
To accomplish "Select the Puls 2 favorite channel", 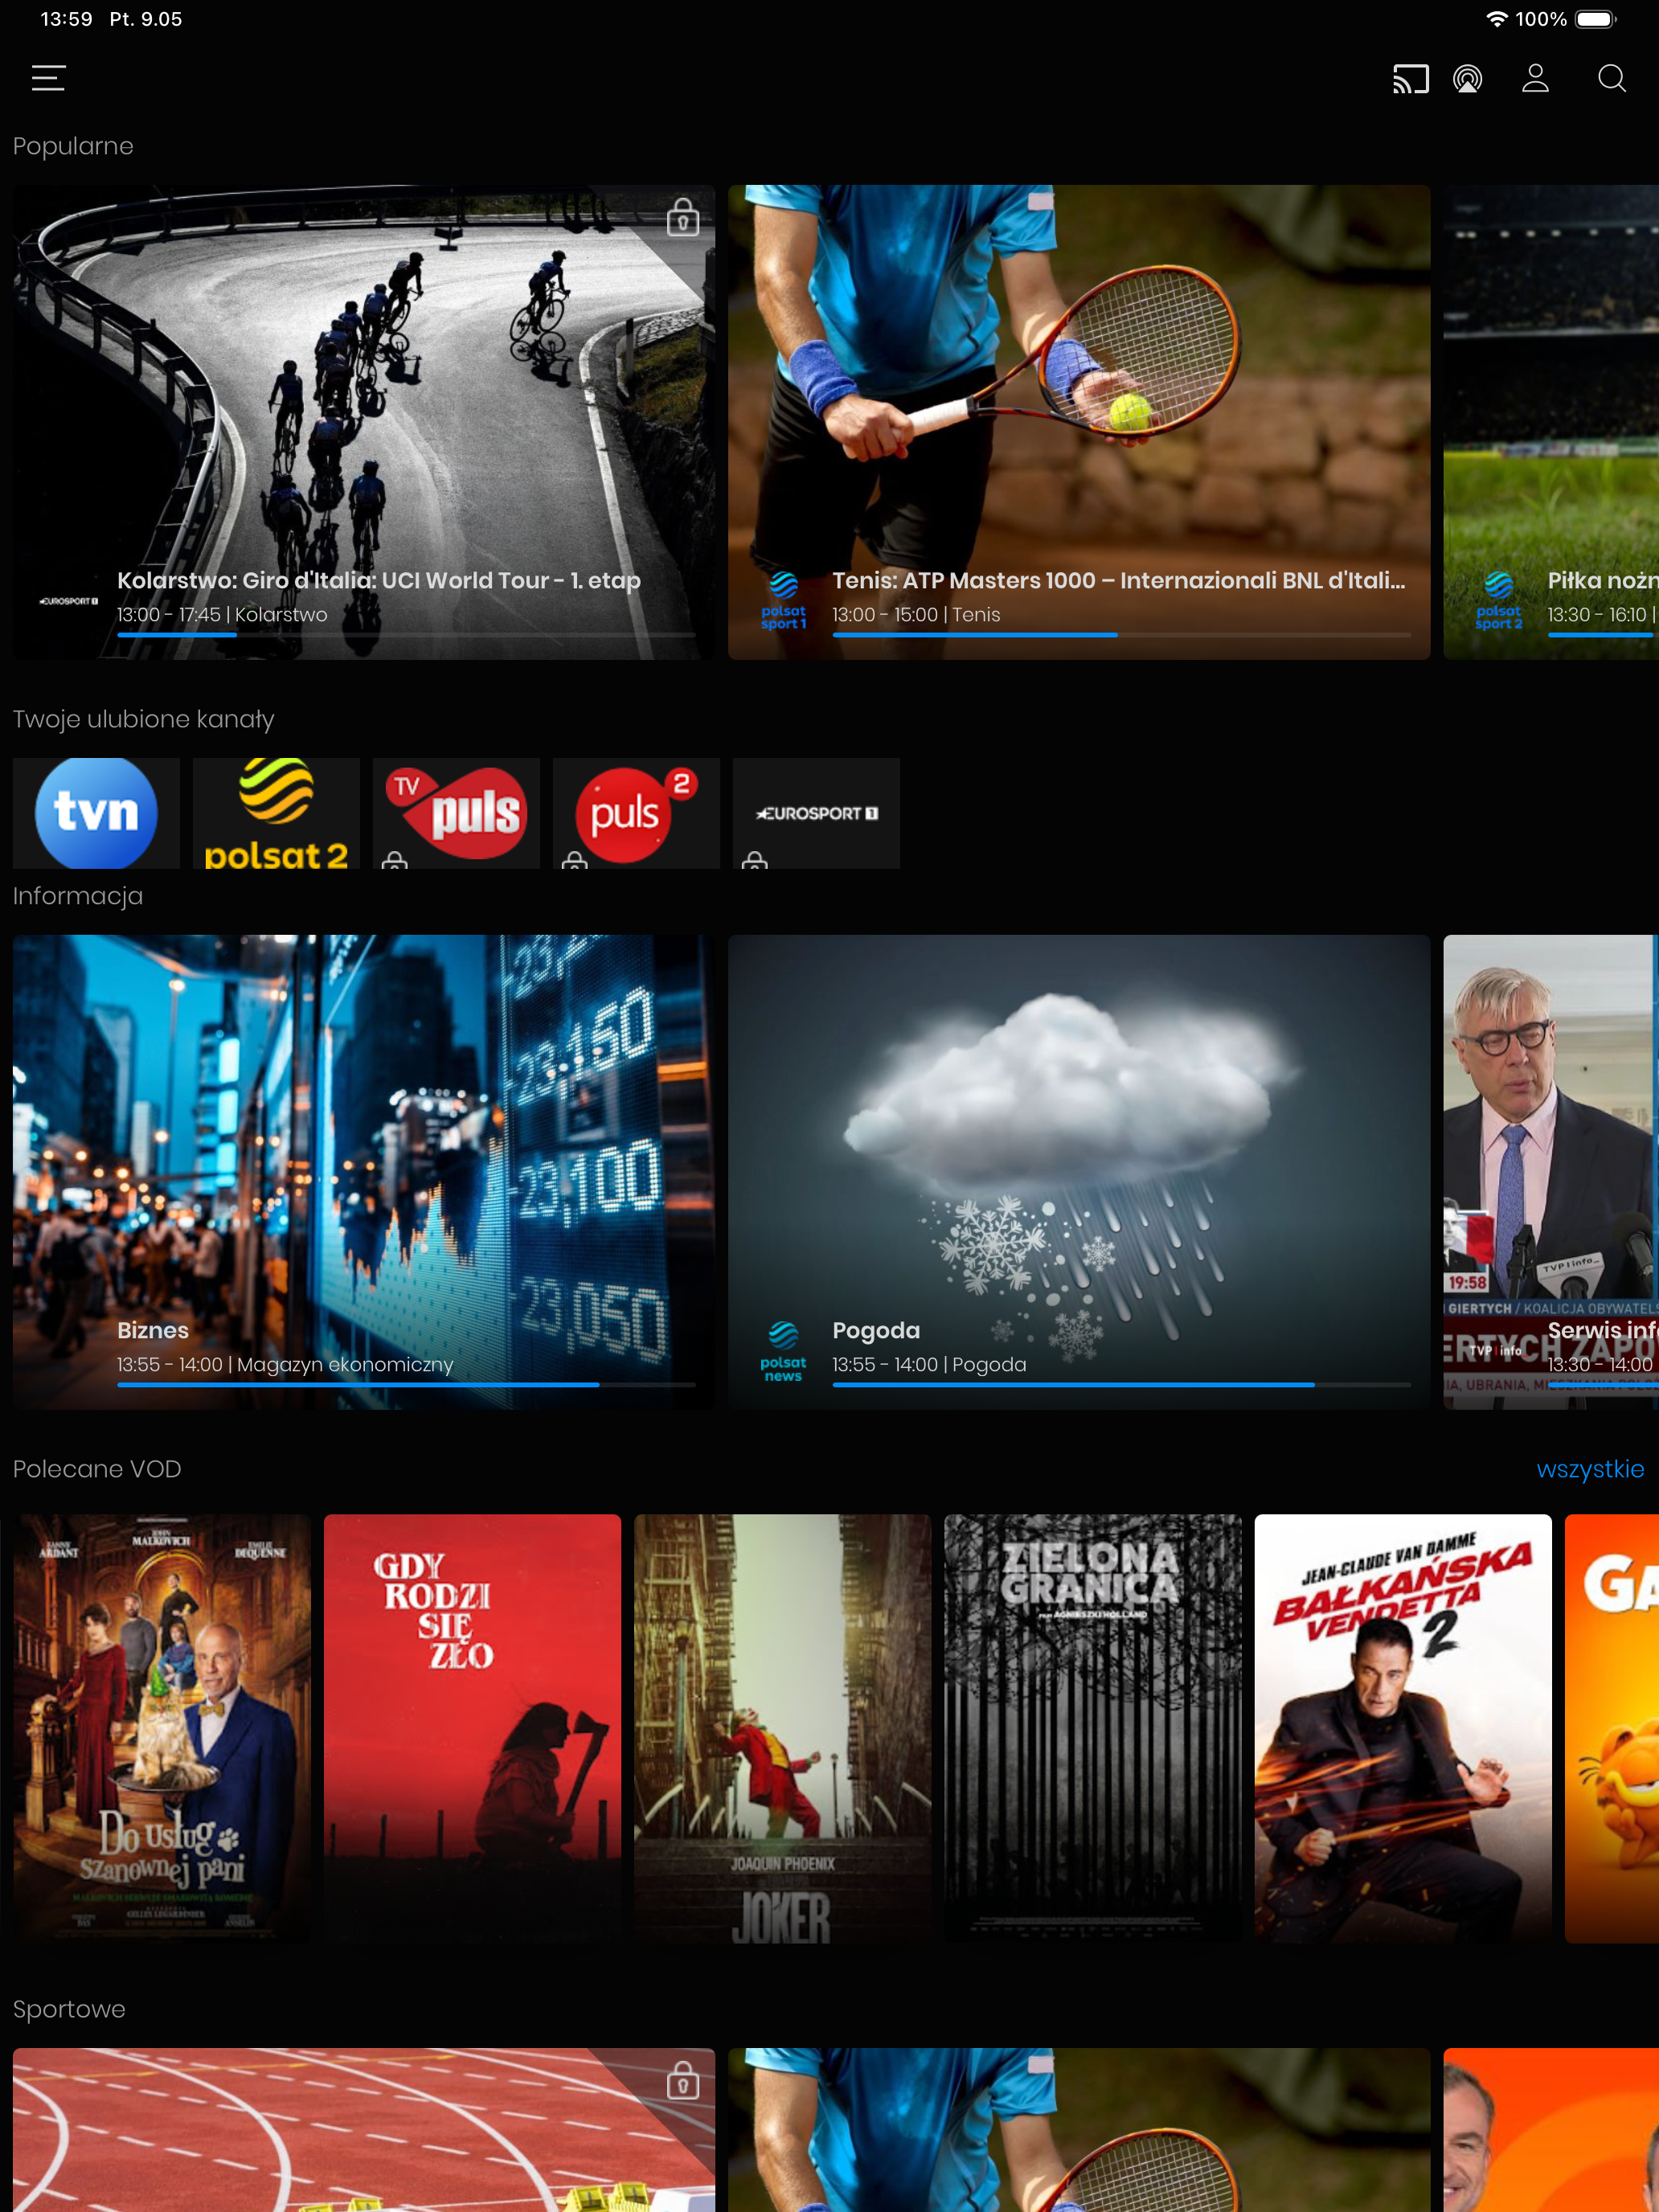I will click(636, 812).
